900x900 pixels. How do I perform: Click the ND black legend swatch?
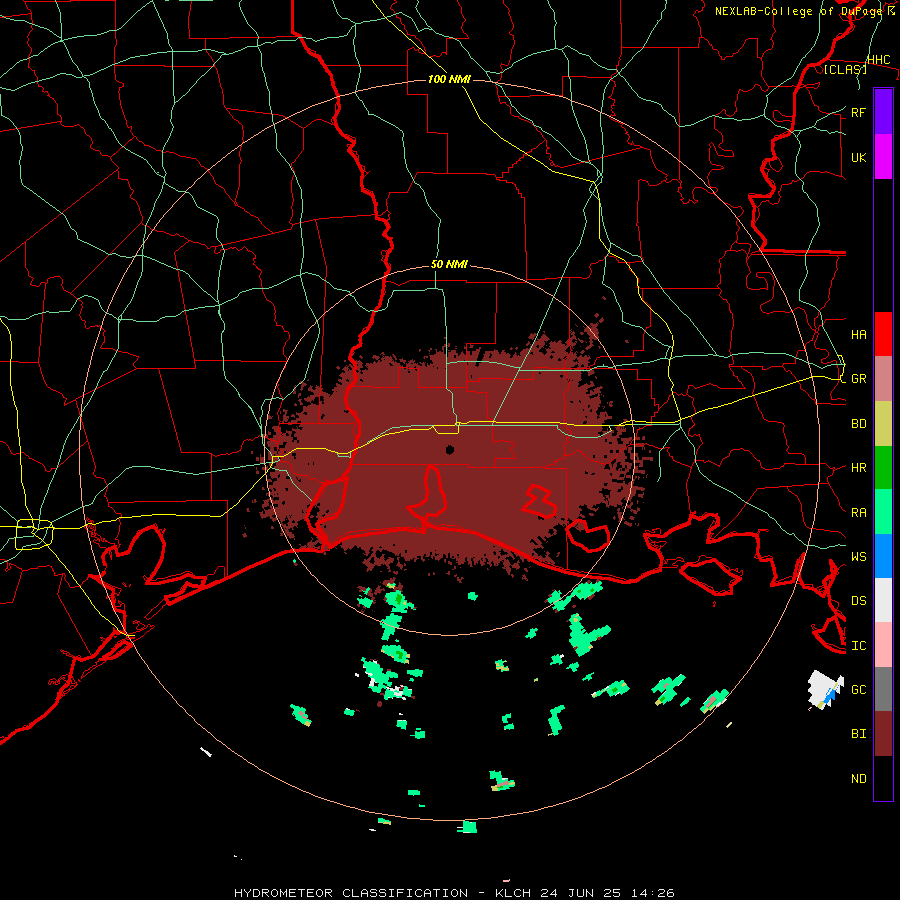(x=883, y=778)
